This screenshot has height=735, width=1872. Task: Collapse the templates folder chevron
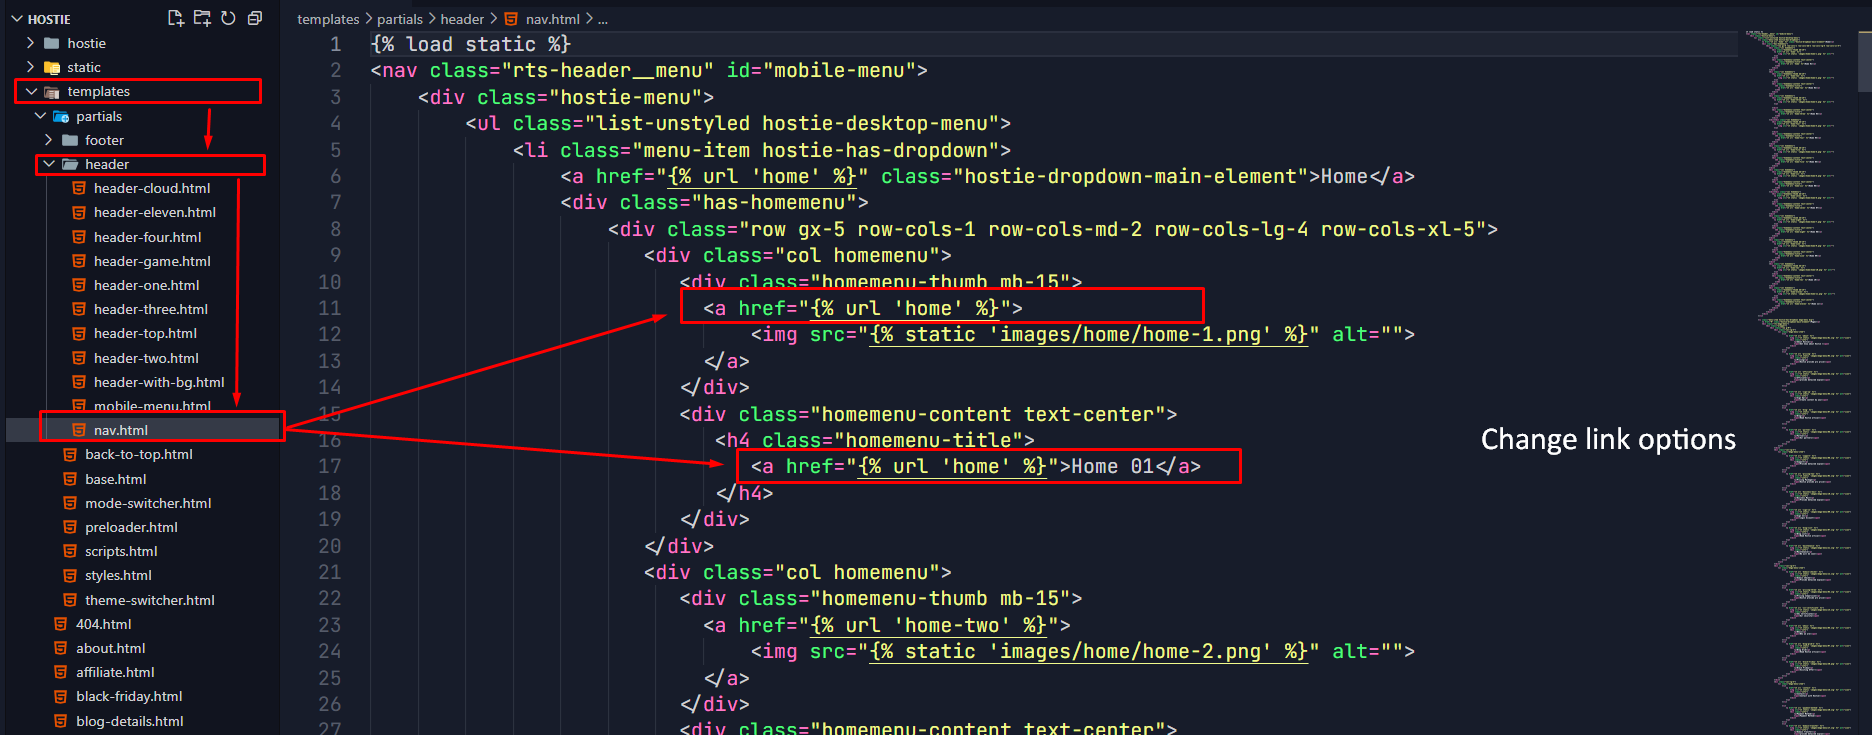(31, 91)
